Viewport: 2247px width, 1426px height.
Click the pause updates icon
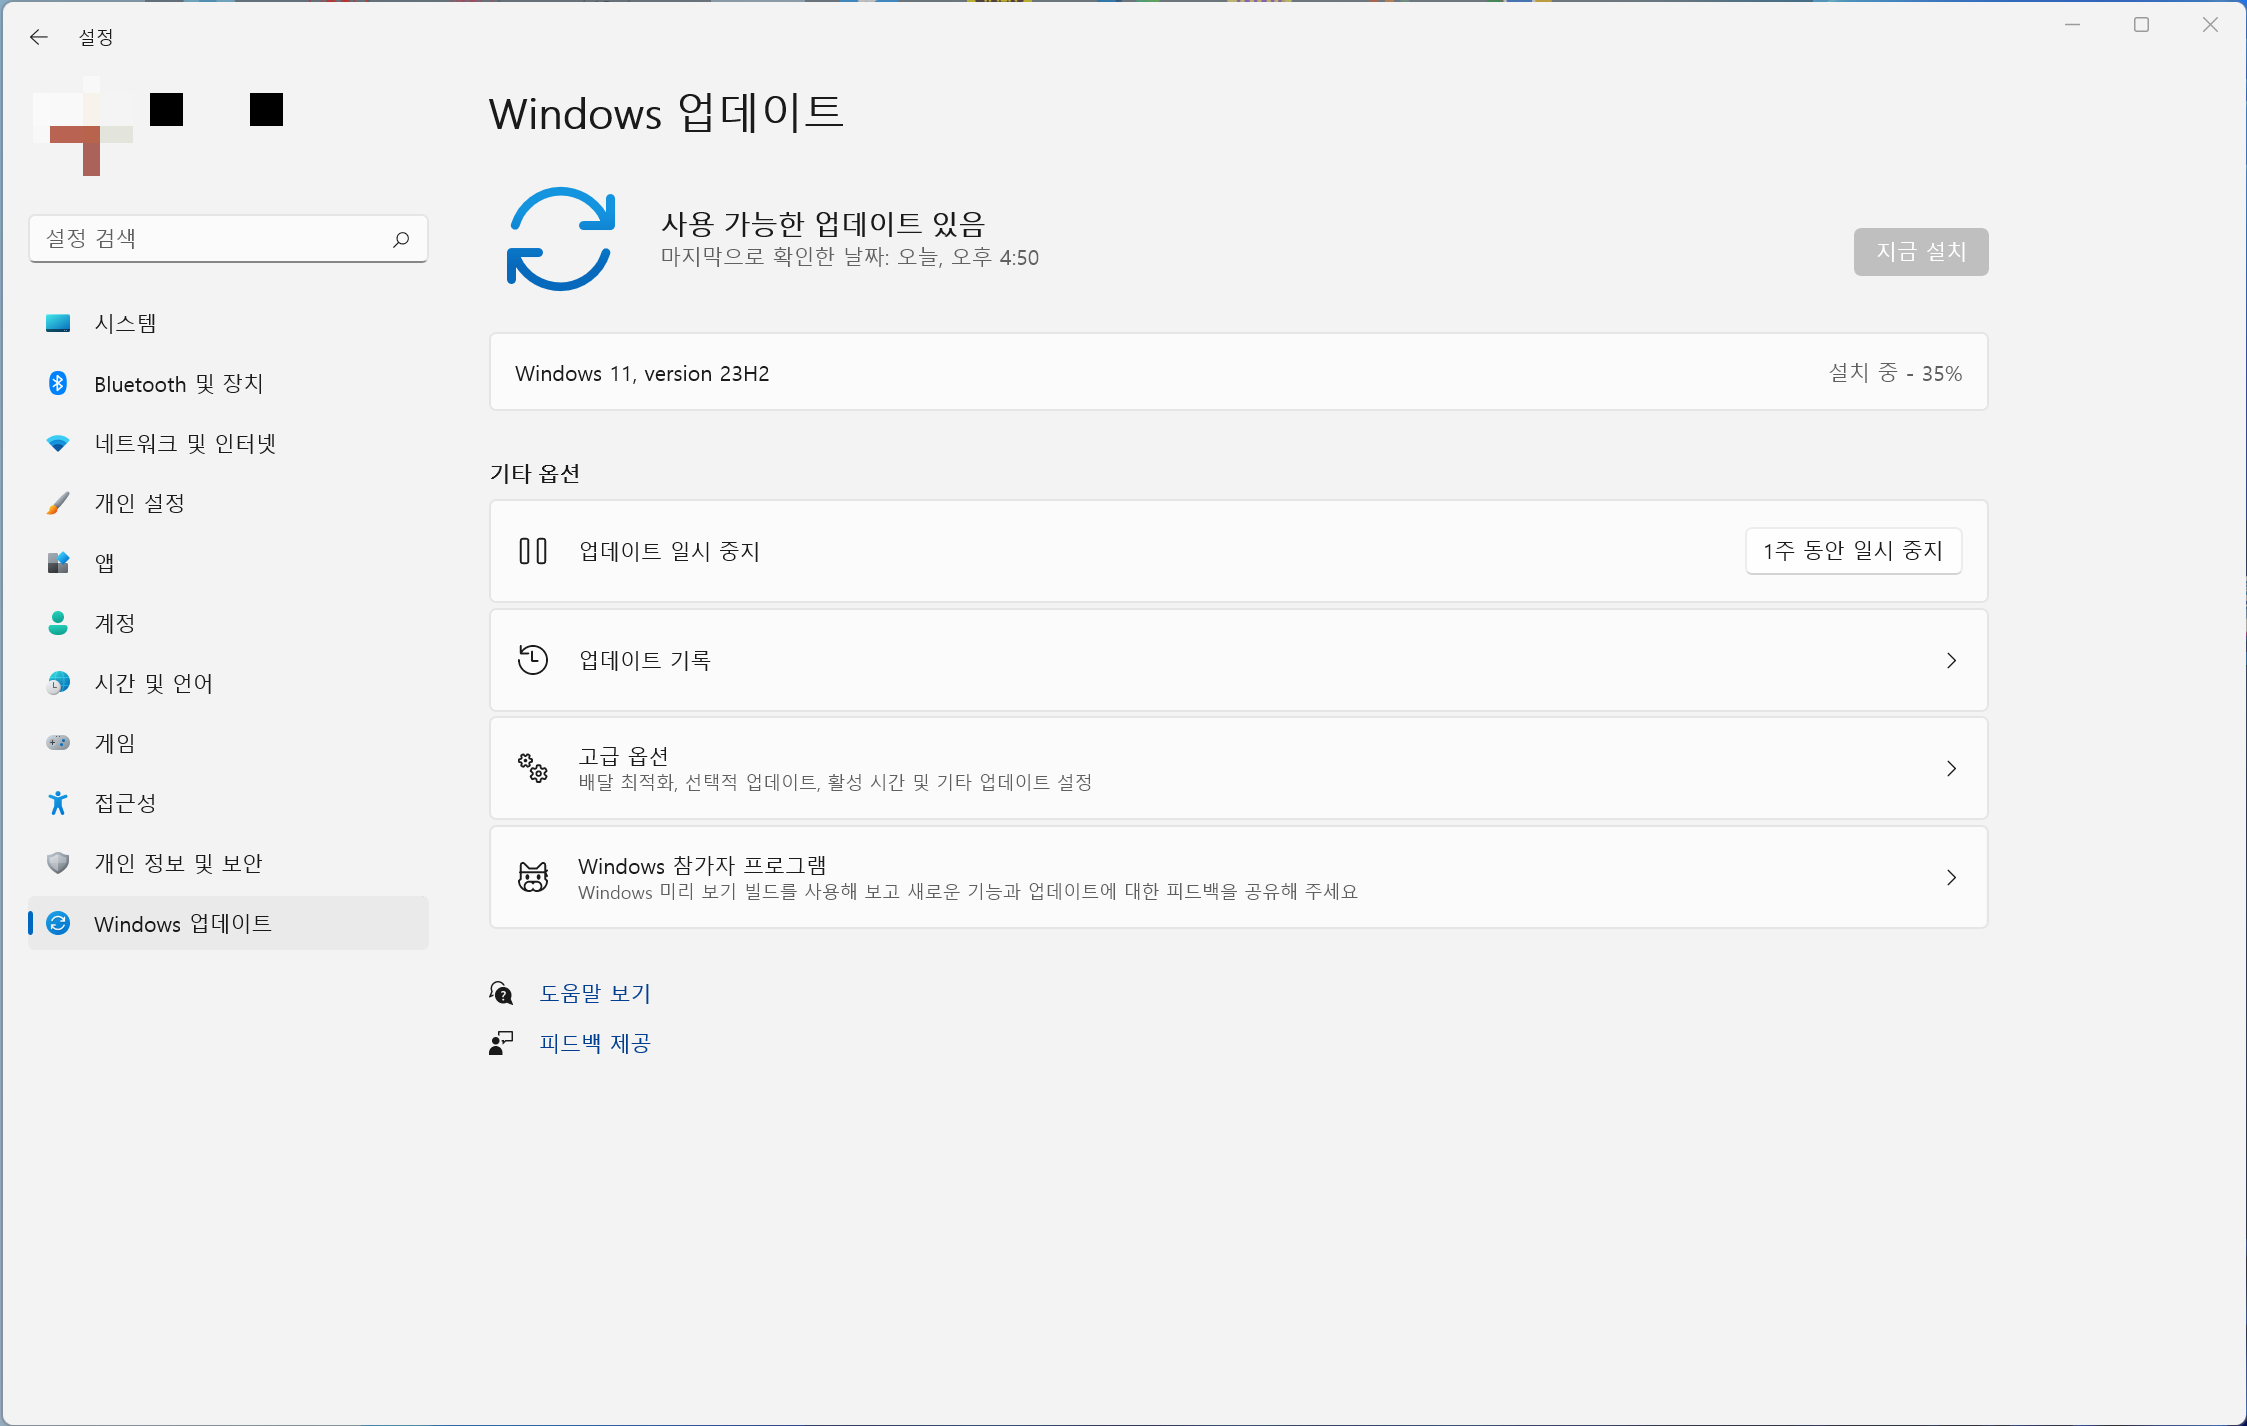(x=533, y=551)
